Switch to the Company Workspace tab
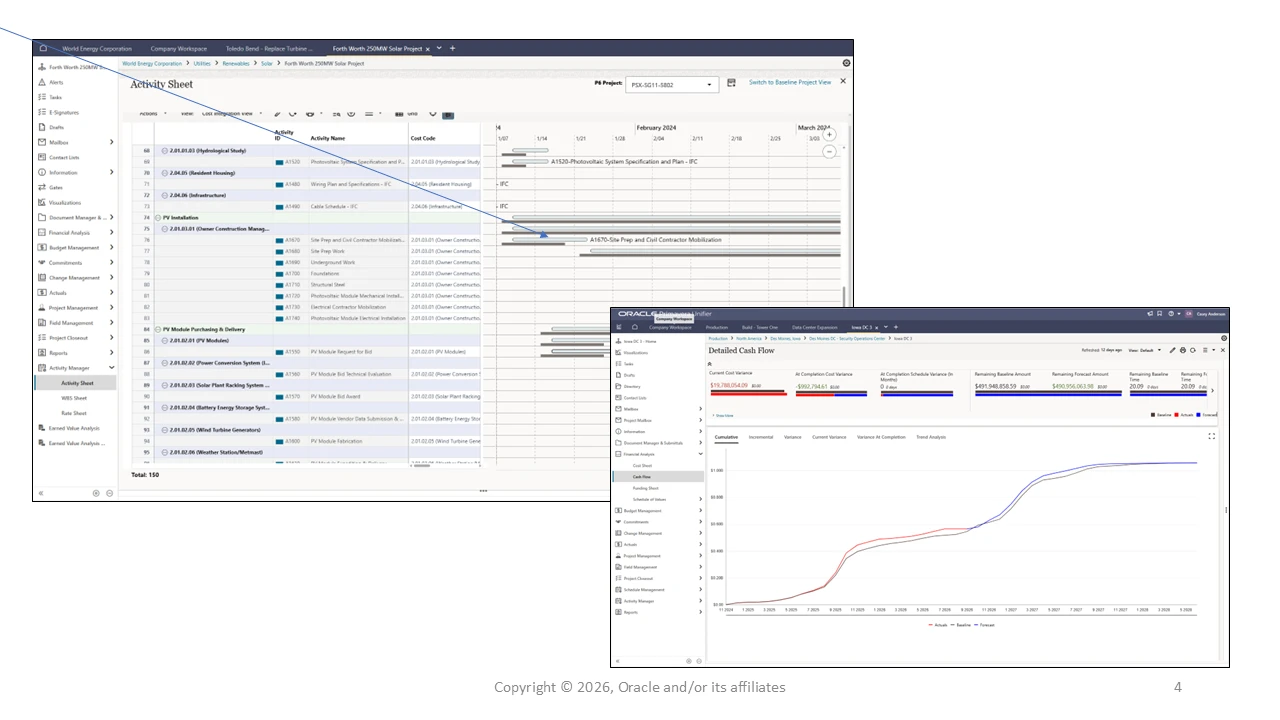 click(x=179, y=48)
